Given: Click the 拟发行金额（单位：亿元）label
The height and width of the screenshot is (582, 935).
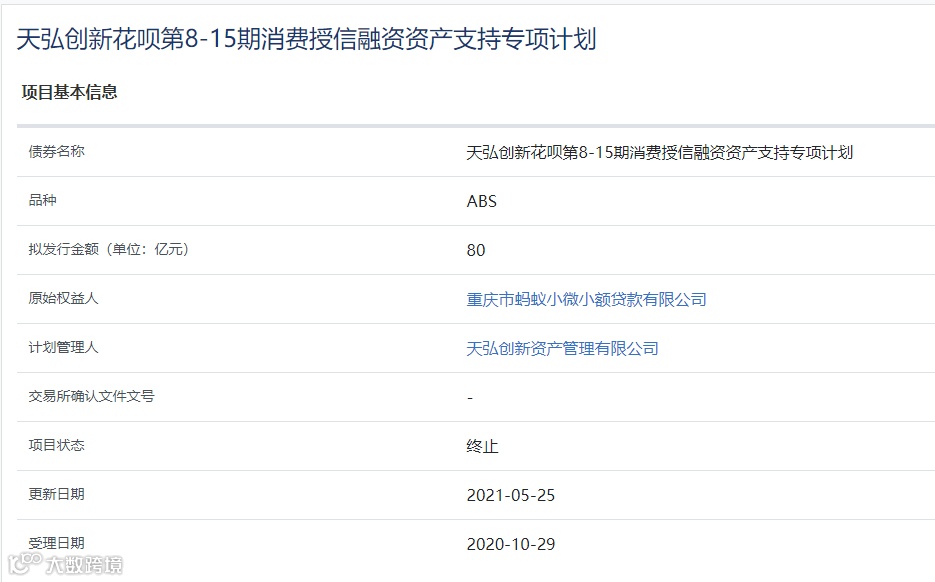Looking at the screenshot, I should [109, 249].
